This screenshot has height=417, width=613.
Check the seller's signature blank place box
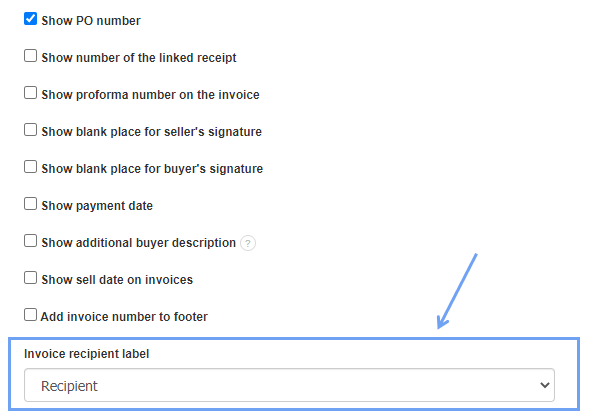click(x=31, y=130)
